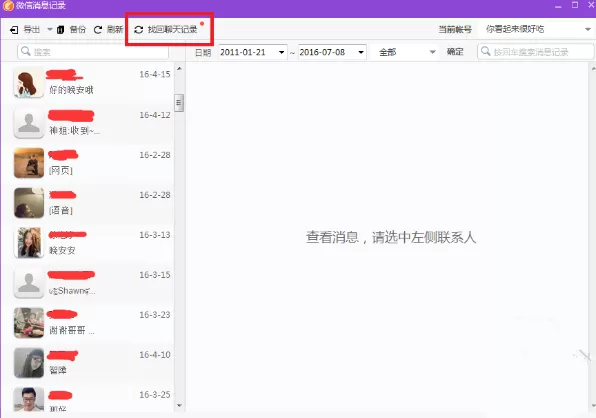Click avatar of contact dated 16-3-23
The image size is (596, 418).
(29, 323)
